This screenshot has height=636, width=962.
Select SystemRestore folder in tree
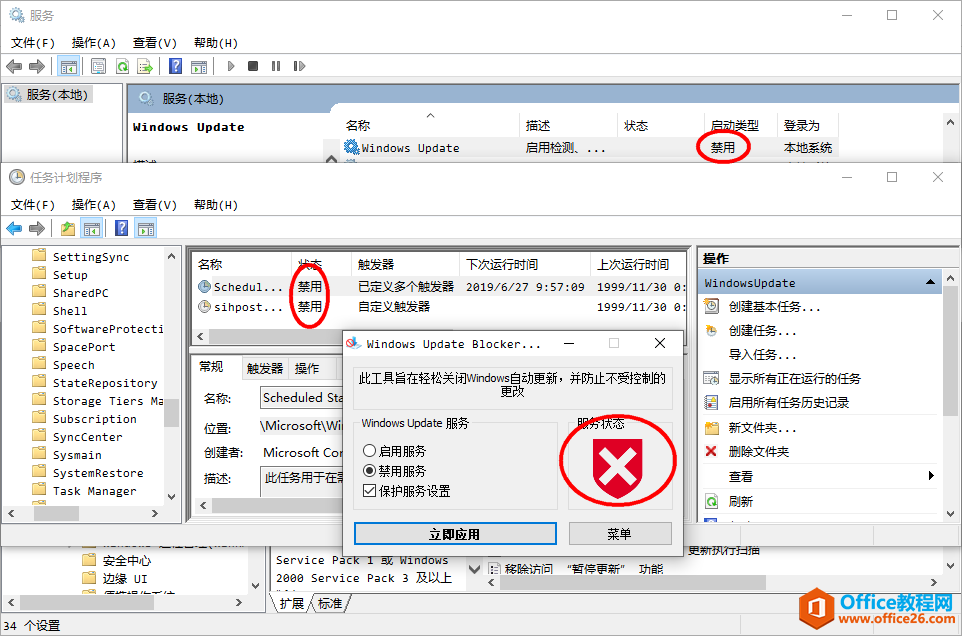pyautogui.click(x=98, y=473)
